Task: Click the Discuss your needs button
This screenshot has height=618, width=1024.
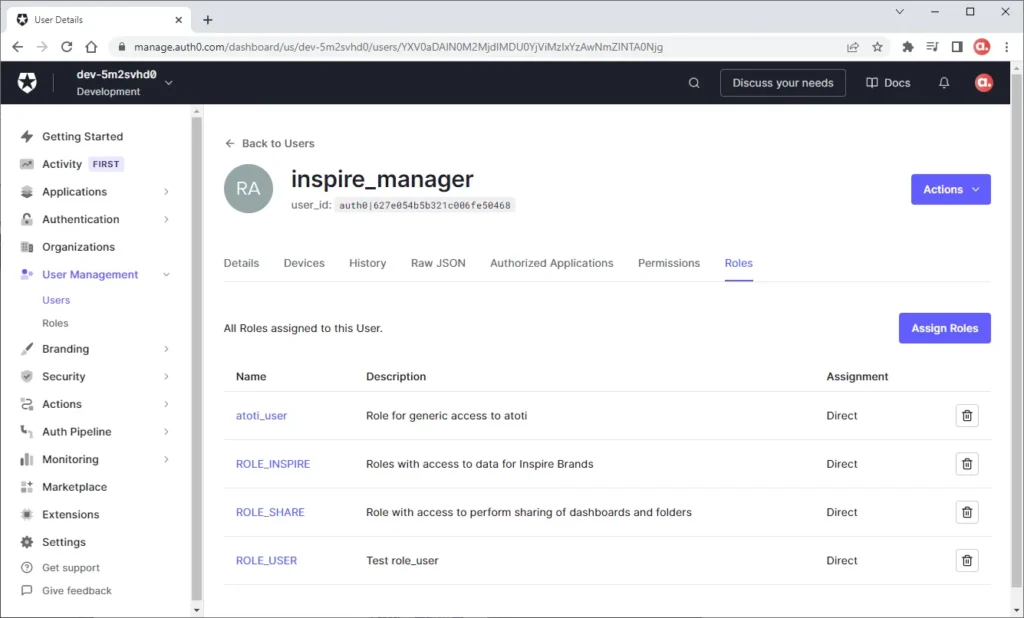Action: point(782,83)
